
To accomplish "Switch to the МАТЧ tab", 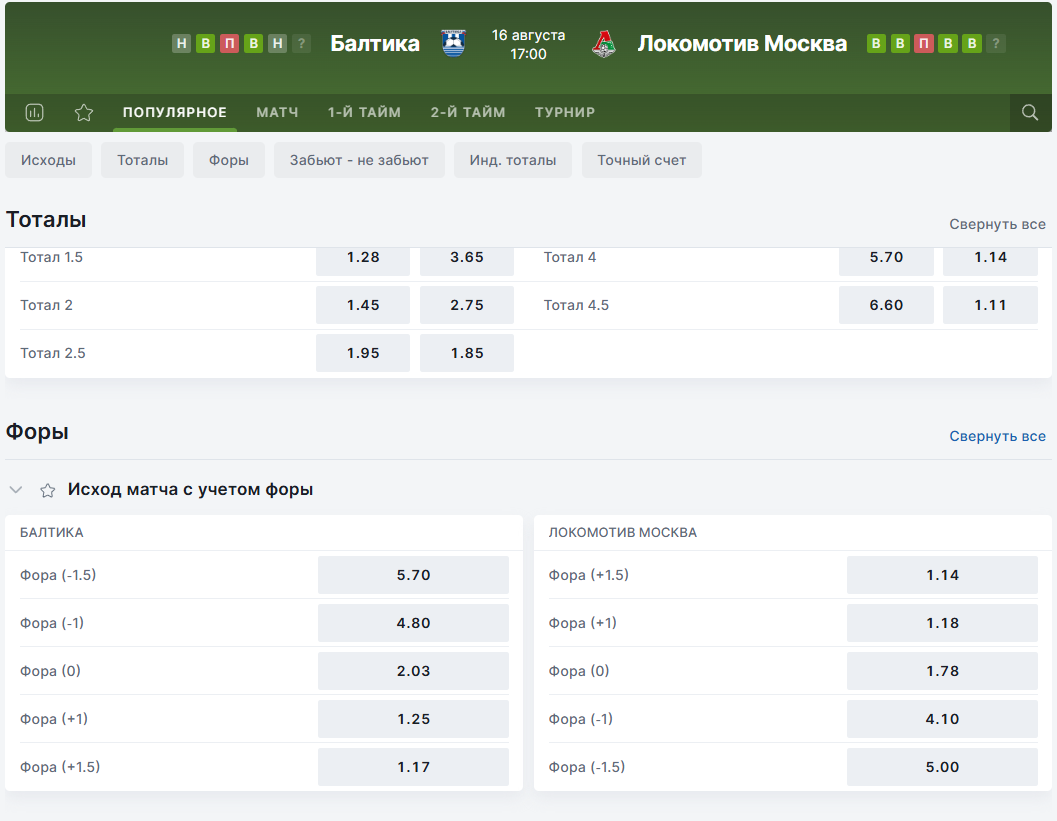I will click(x=277, y=113).
